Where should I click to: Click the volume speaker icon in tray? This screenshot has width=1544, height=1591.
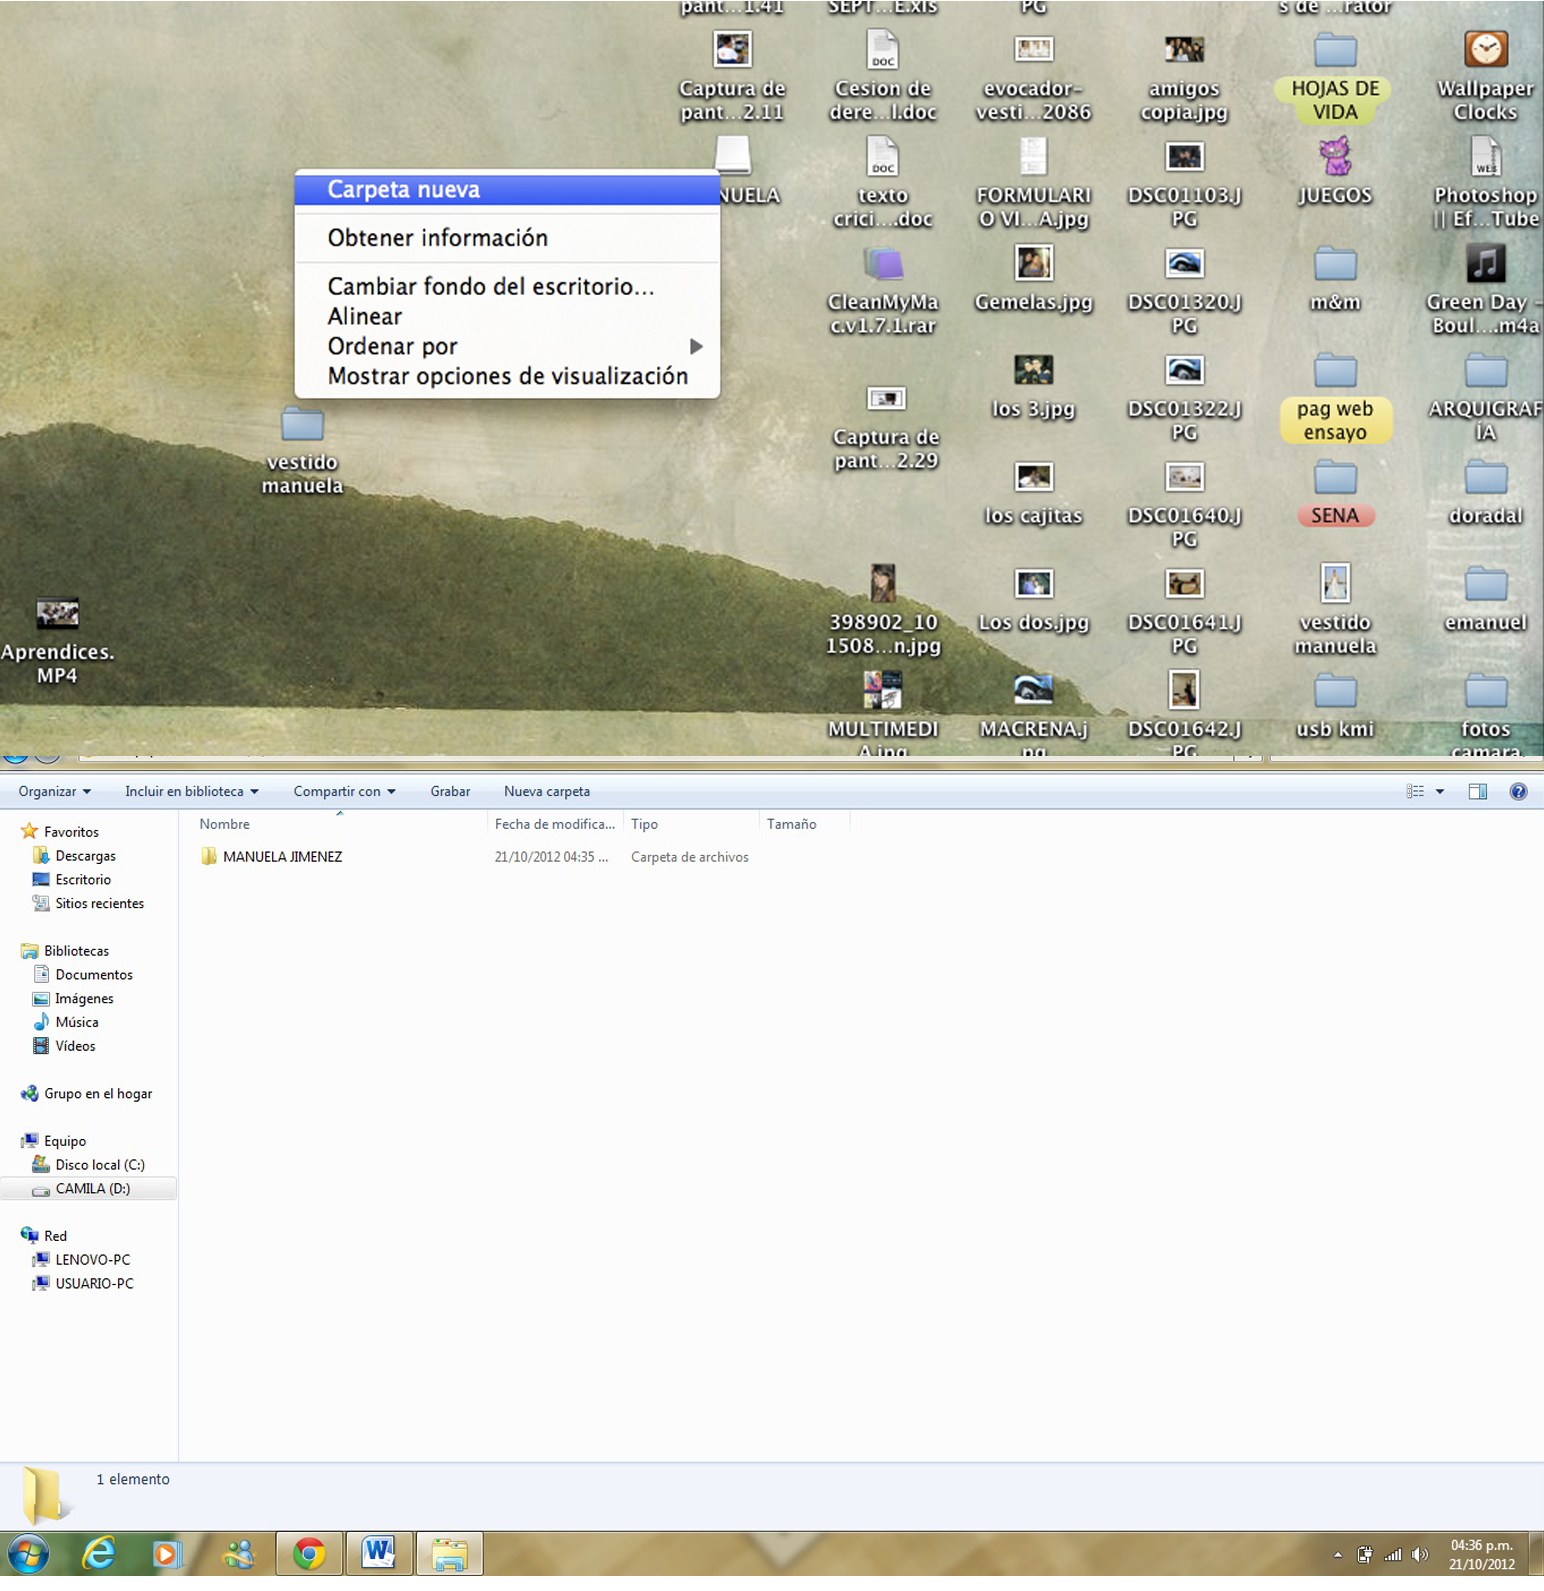tap(1419, 1554)
